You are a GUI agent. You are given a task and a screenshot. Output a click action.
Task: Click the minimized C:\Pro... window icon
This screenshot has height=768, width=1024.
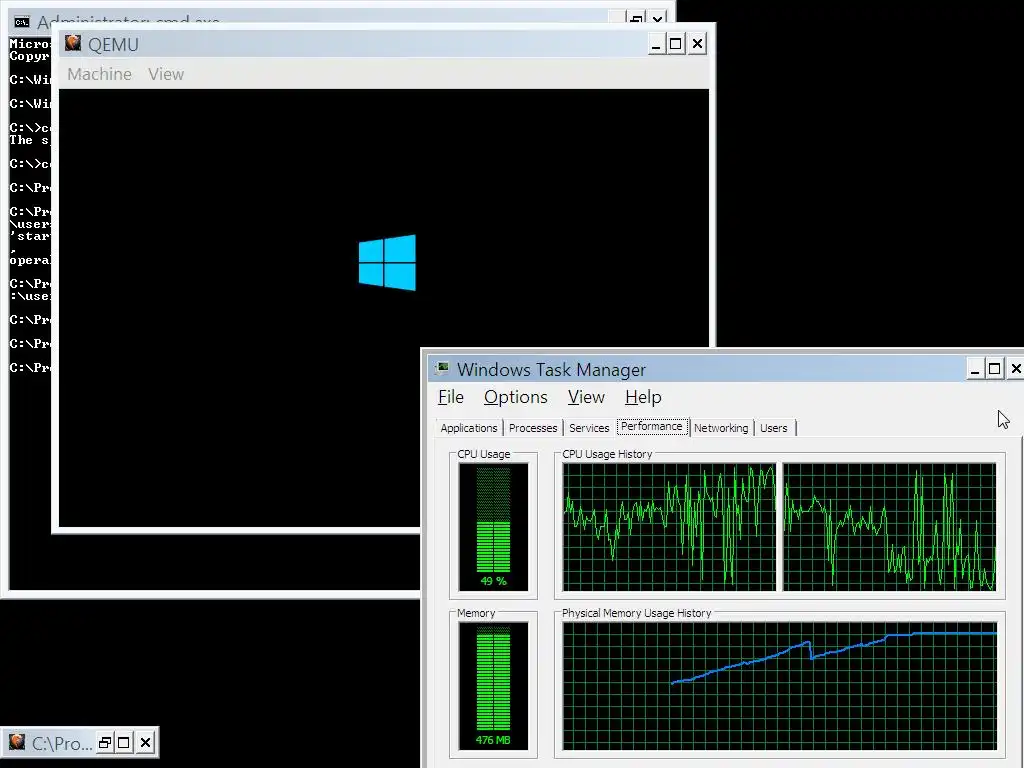tap(17, 742)
